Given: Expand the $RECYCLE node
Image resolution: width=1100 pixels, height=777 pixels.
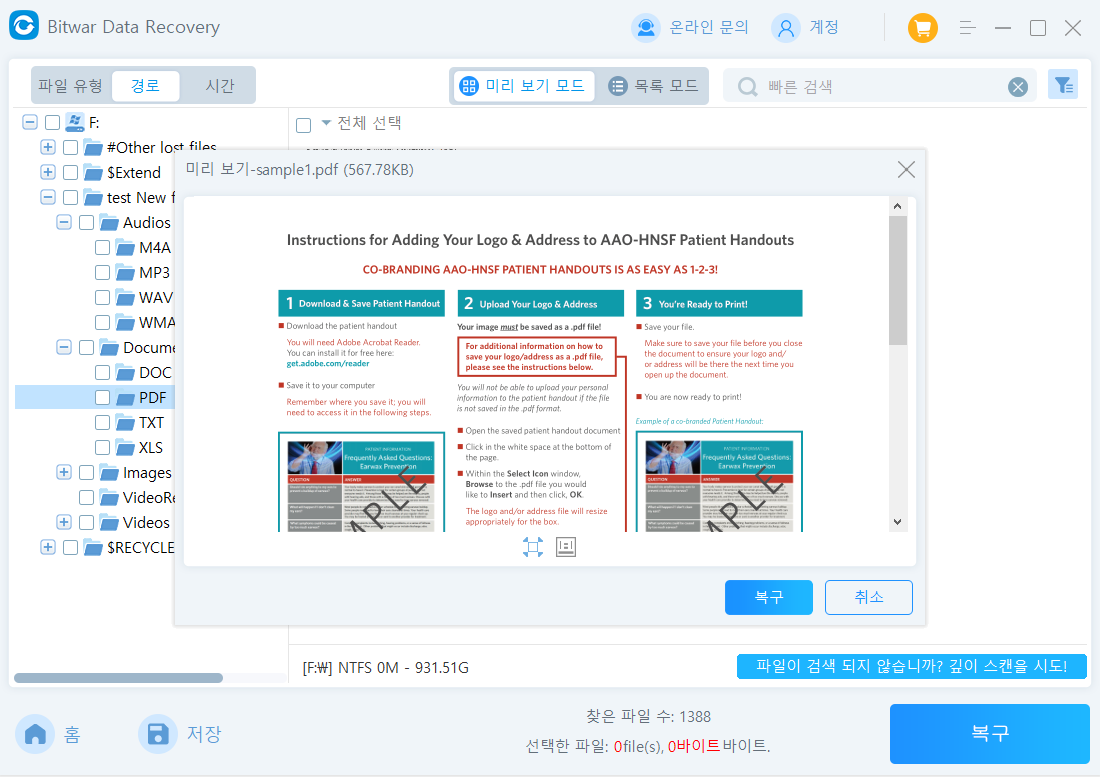Looking at the screenshot, I should [x=48, y=547].
